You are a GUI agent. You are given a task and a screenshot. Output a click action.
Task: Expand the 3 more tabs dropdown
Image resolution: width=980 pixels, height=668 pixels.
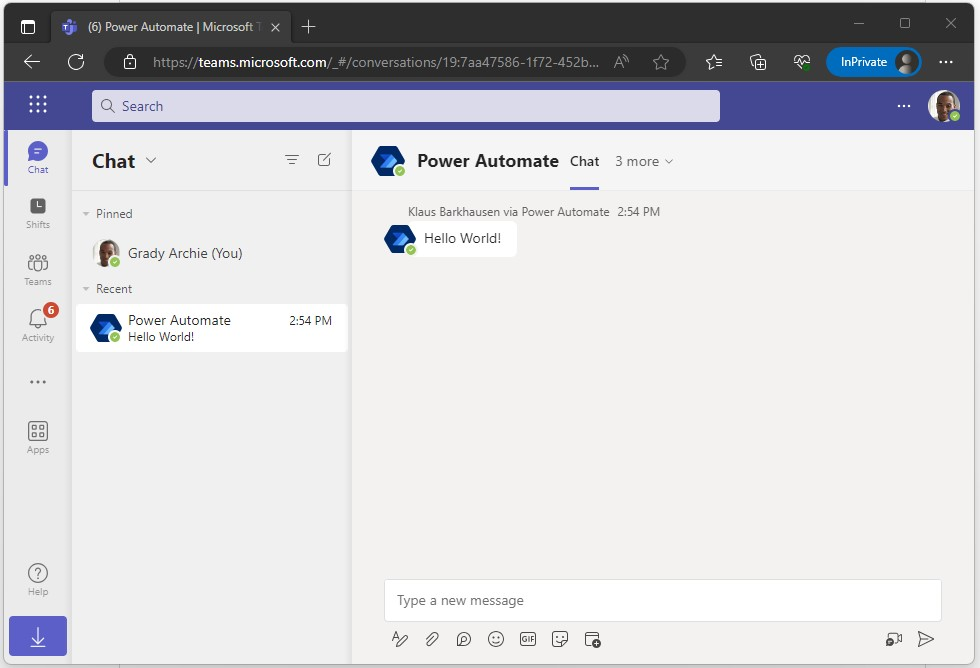644,161
